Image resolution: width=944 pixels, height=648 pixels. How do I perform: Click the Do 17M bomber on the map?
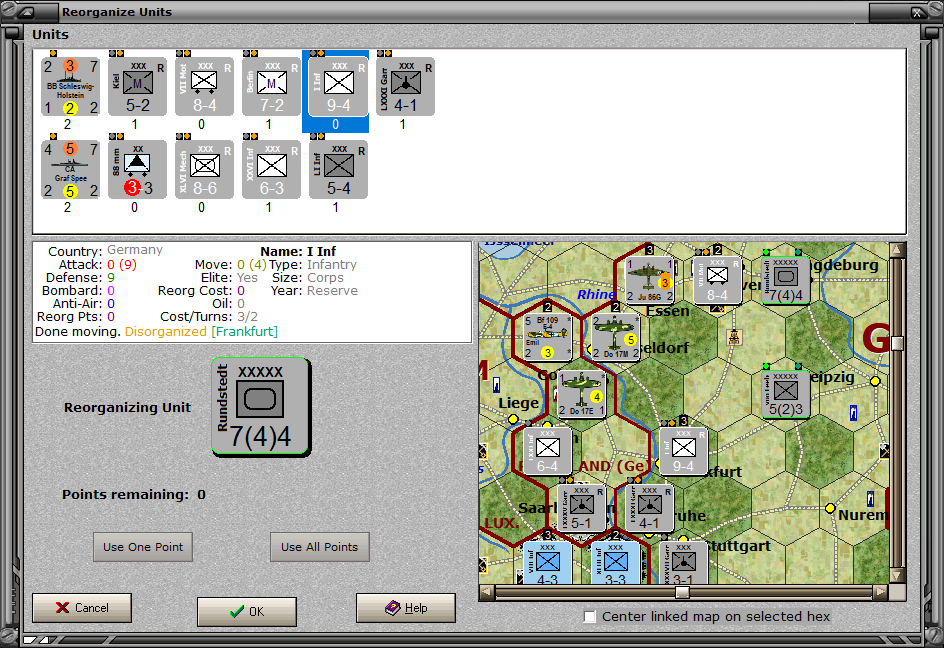pyautogui.click(x=615, y=337)
